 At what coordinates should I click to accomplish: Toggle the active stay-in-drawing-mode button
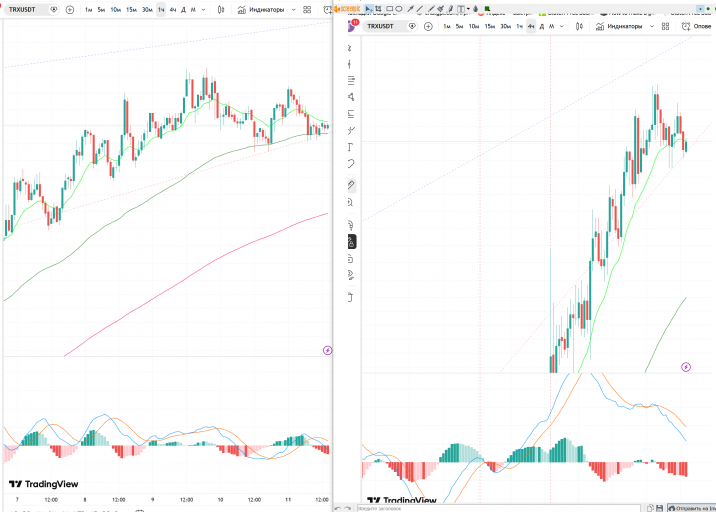coord(351,242)
